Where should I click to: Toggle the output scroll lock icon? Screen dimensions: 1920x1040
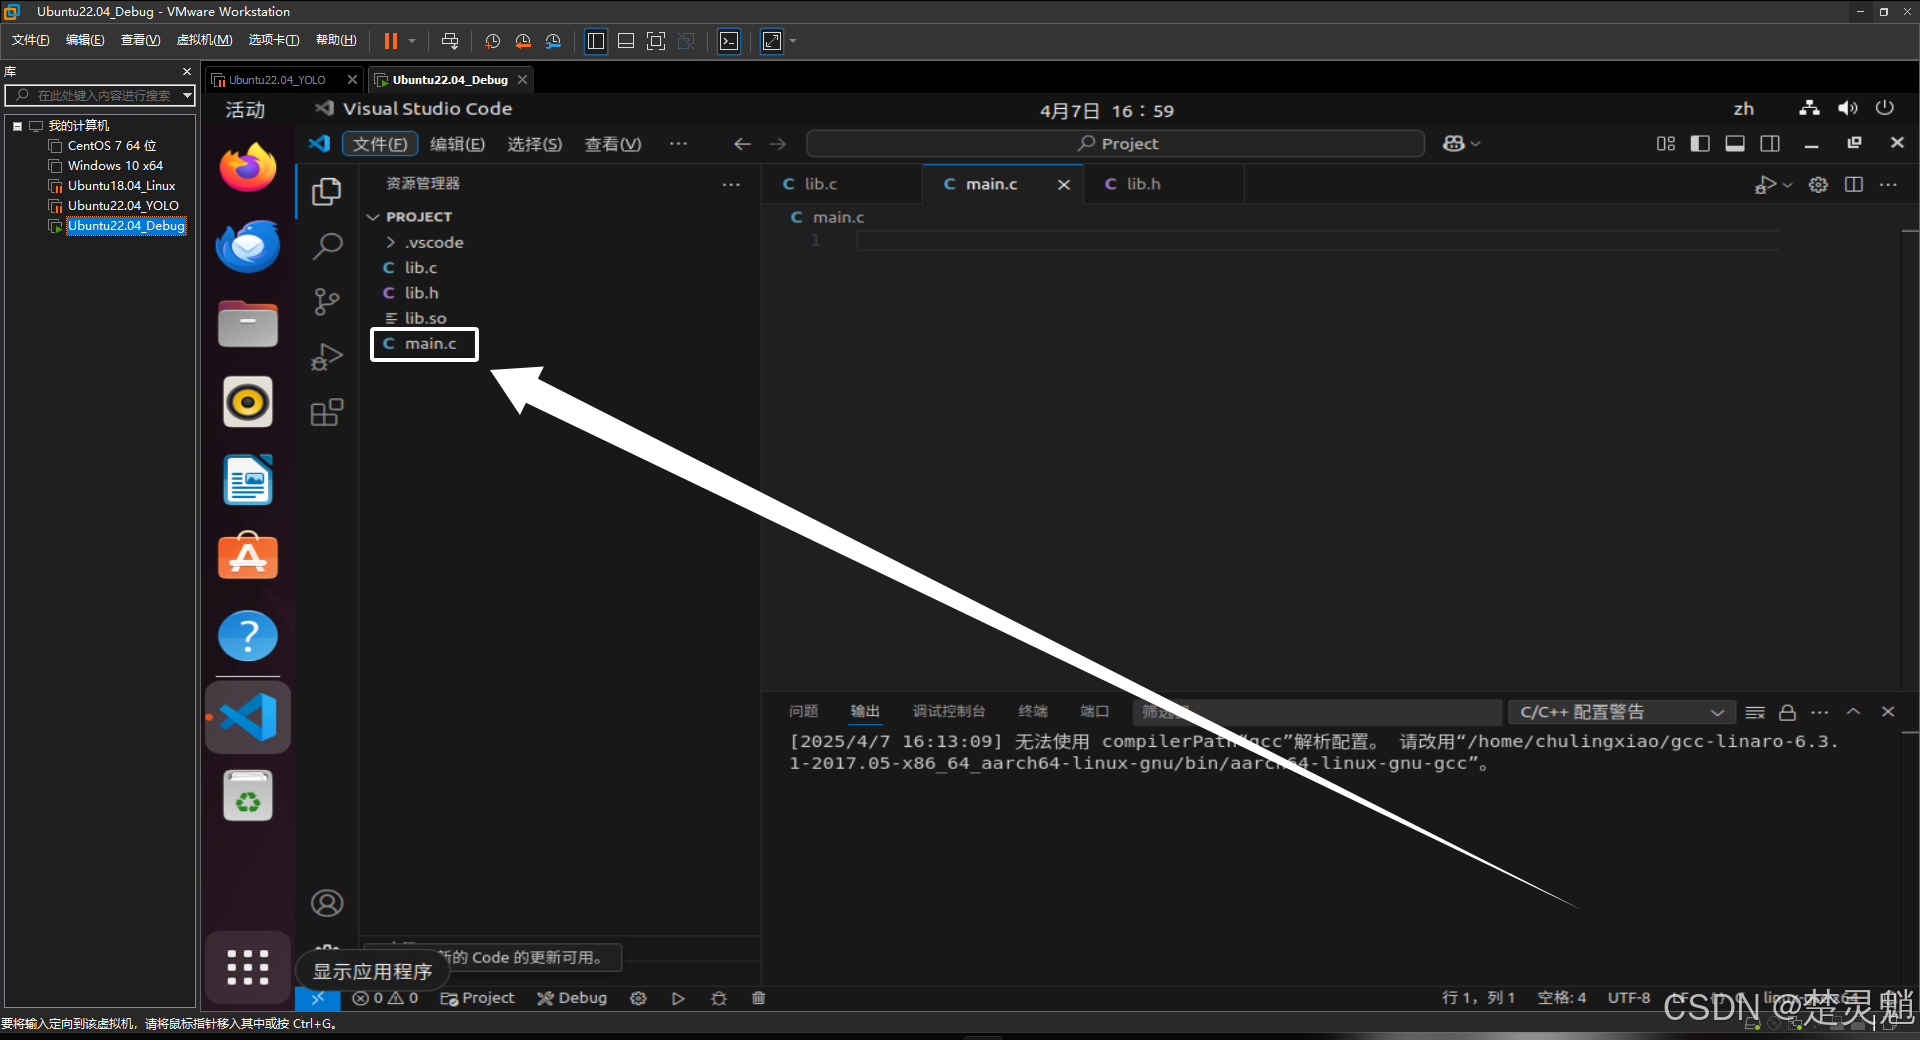(1788, 712)
